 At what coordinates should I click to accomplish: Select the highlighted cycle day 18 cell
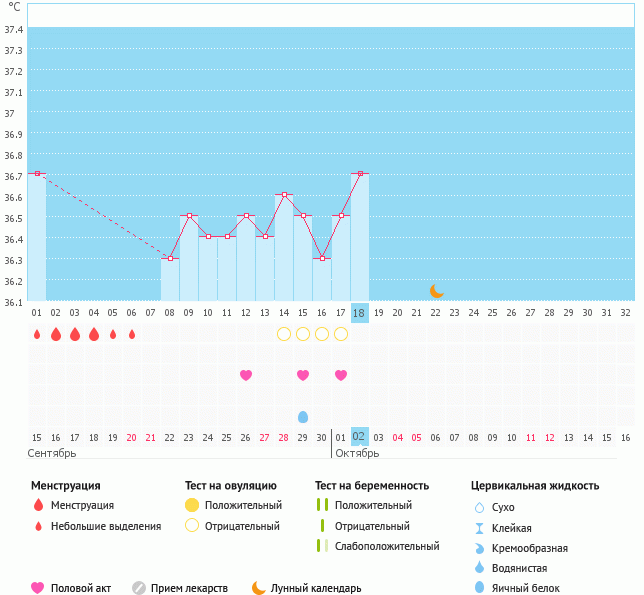[x=360, y=312]
